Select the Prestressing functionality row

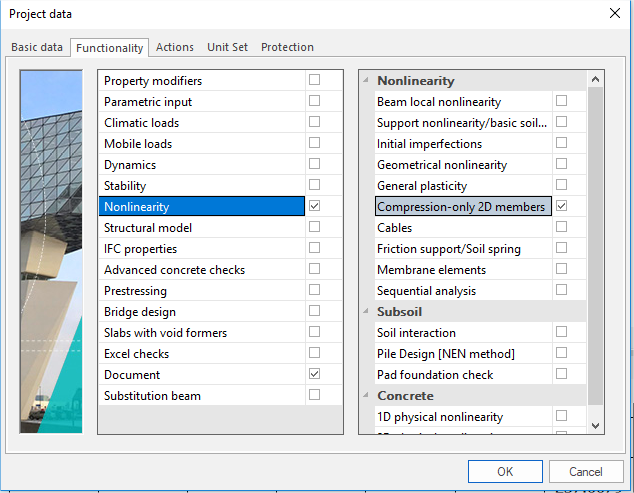pyautogui.click(x=200, y=291)
